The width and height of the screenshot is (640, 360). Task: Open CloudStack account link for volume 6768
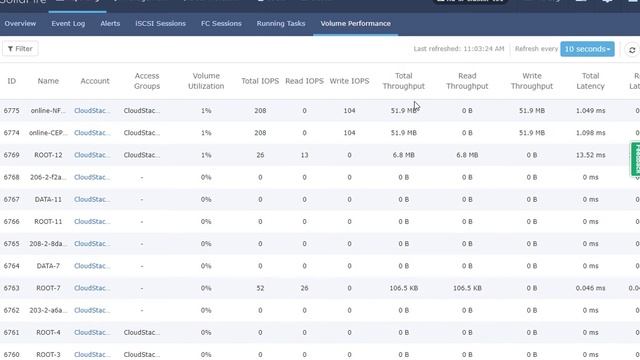coord(92,177)
